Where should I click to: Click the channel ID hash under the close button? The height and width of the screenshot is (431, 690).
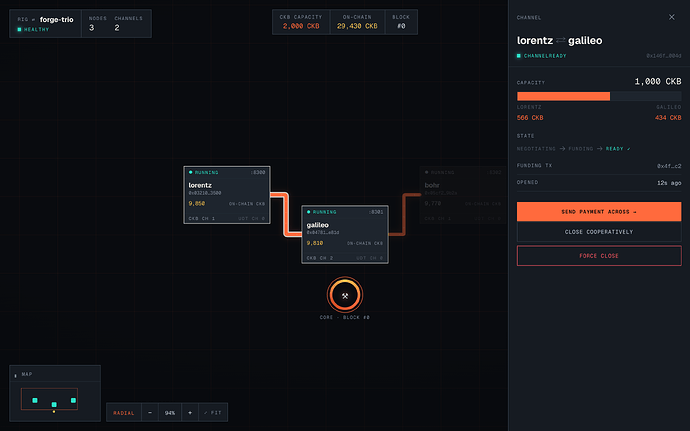coord(664,56)
